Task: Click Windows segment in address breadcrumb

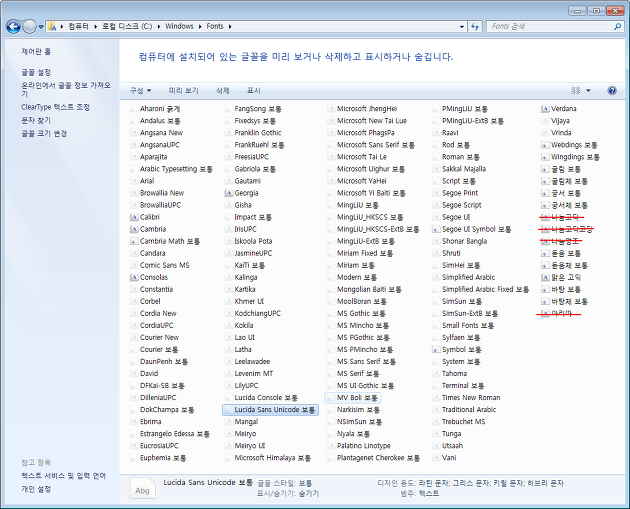Action: coord(179,27)
